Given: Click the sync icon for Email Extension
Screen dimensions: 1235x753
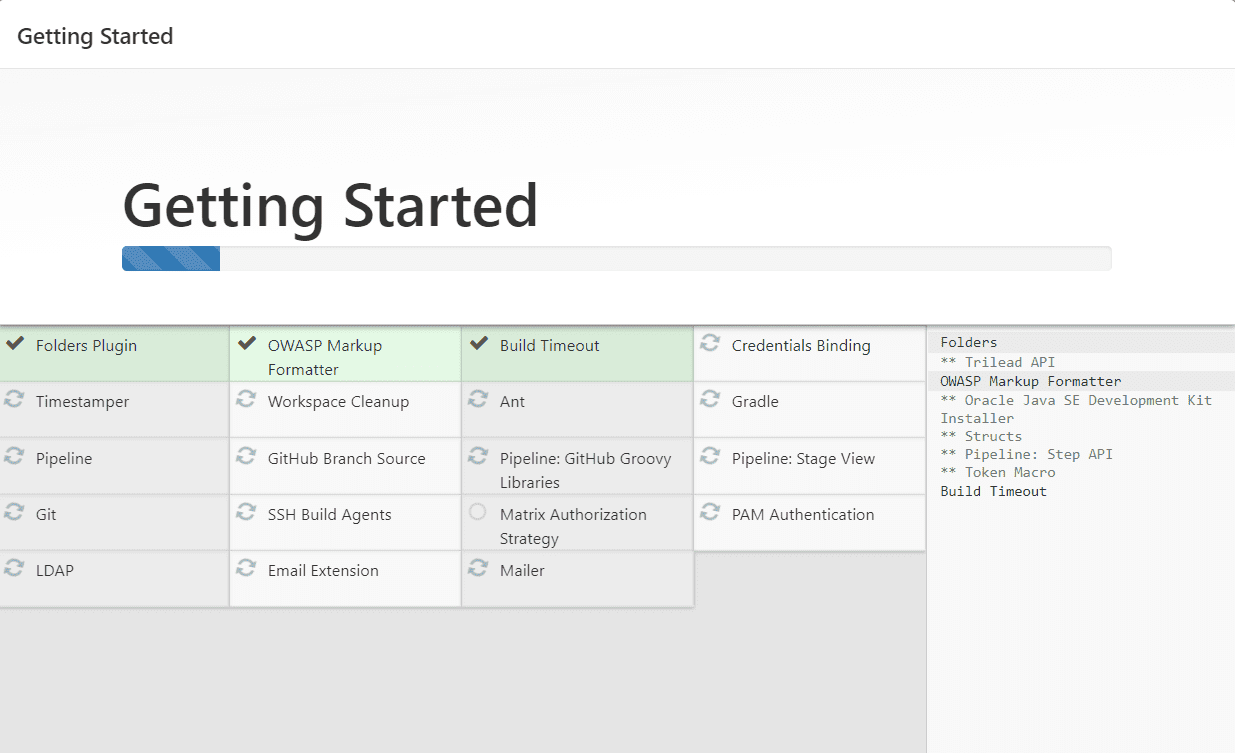Looking at the screenshot, I should 246,568.
